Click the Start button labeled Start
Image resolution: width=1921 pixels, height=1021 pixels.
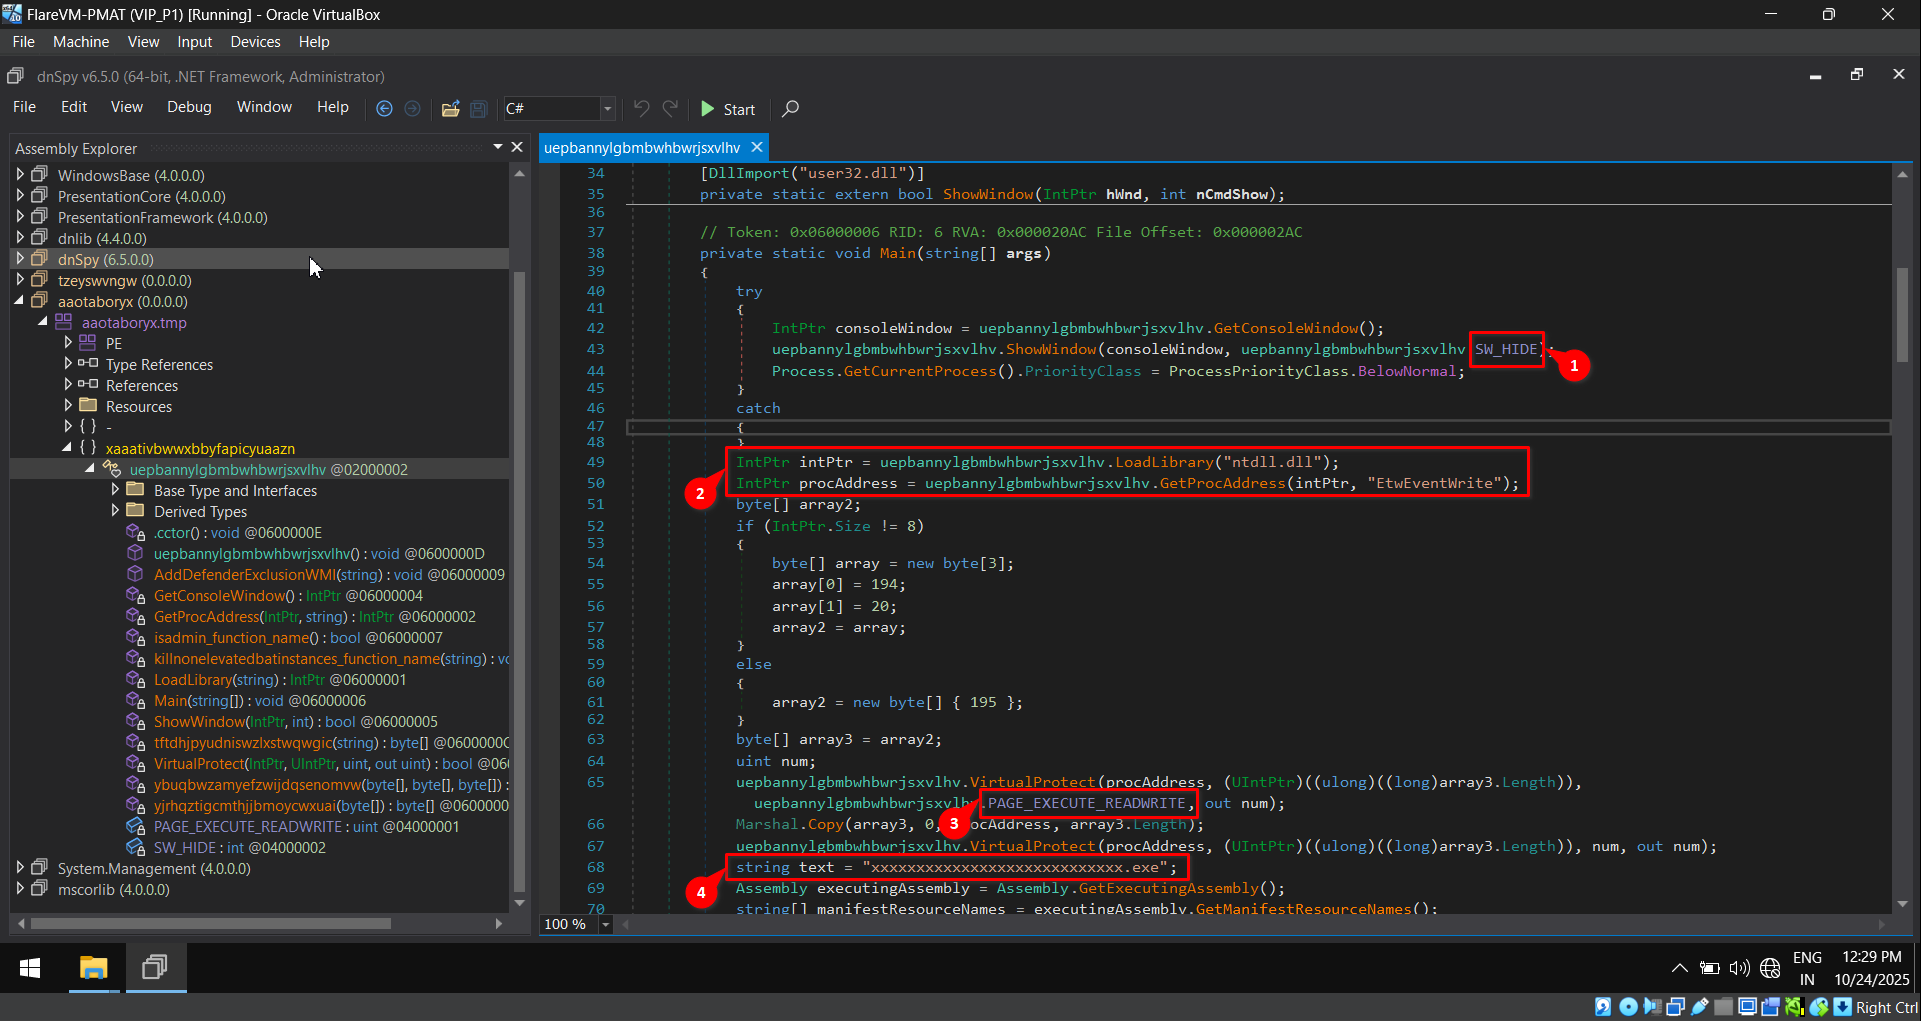click(737, 109)
